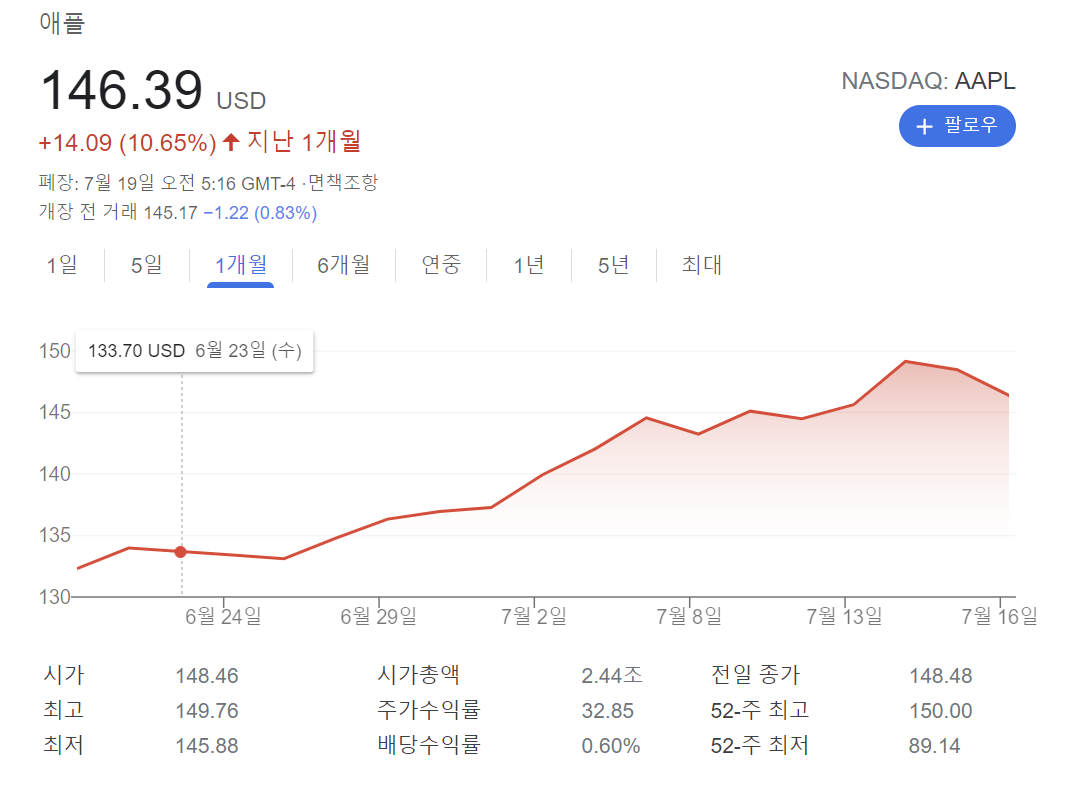Click the 130 y-axis label
The width and height of the screenshot is (1070, 796).
pos(55,597)
